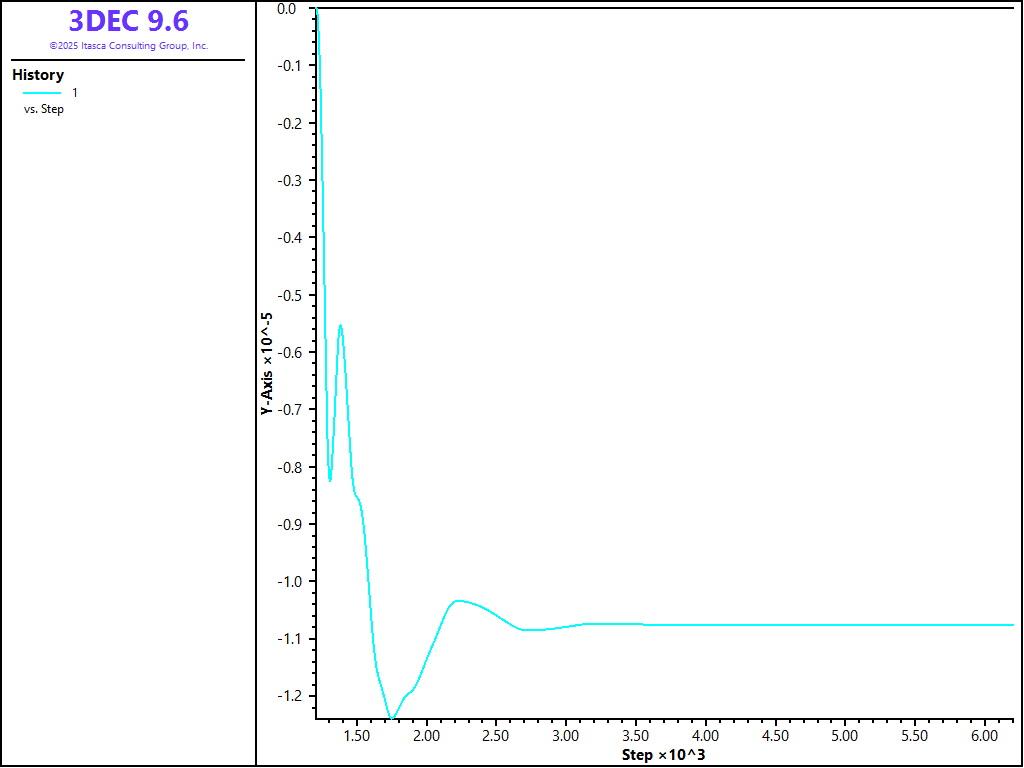Select the History legend heading
Screen dimensions: 1024x768
coord(38,75)
